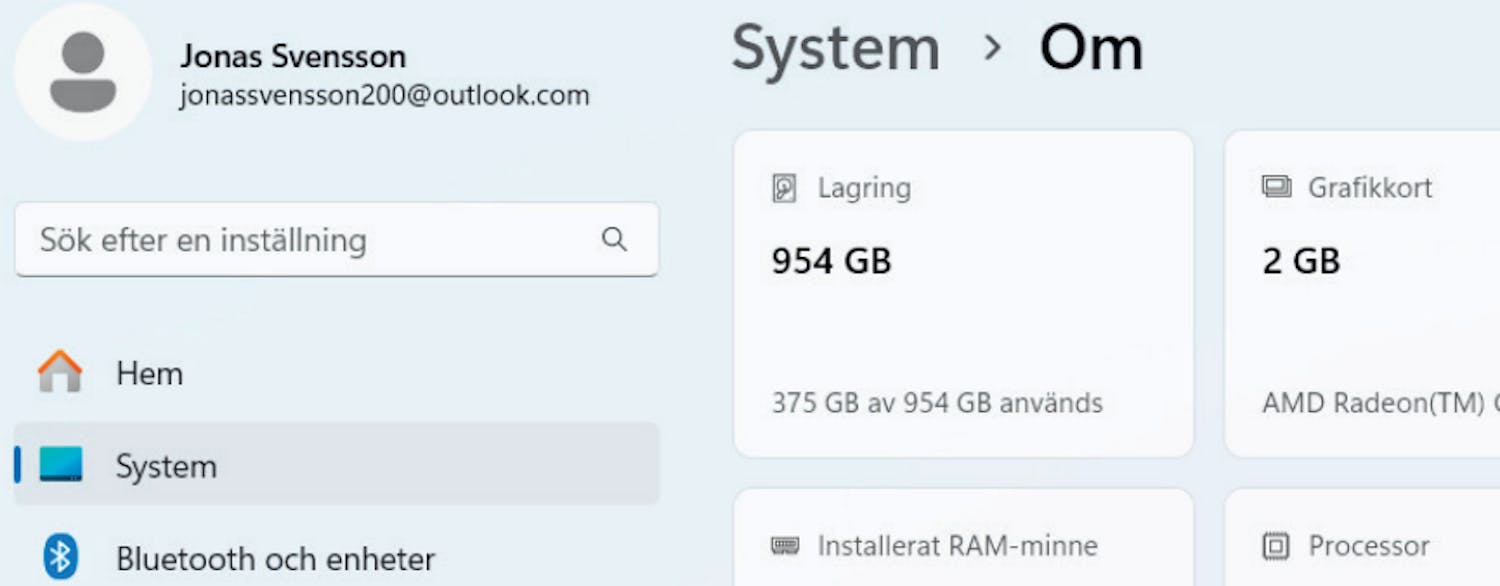Click the Installerat RAM-minne card label
This screenshot has width=1500, height=586.
pos(957,546)
